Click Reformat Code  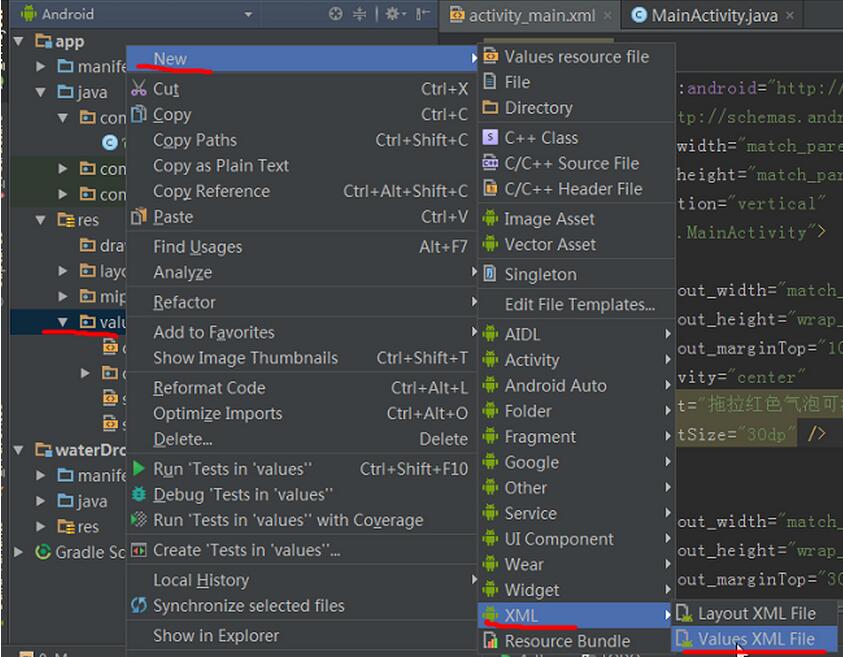click(302, 387)
